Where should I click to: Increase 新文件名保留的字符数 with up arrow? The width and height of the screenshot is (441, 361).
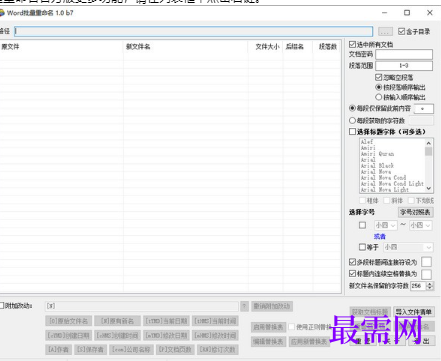[430, 284]
